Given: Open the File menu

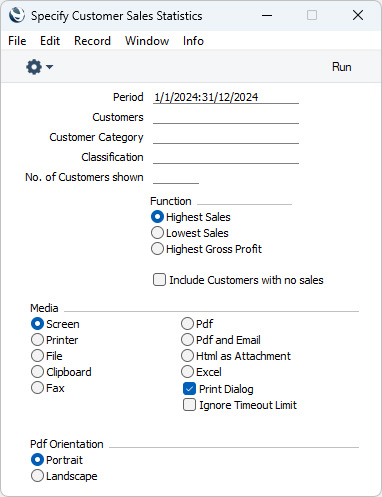Looking at the screenshot, I should tap(17, 41).
